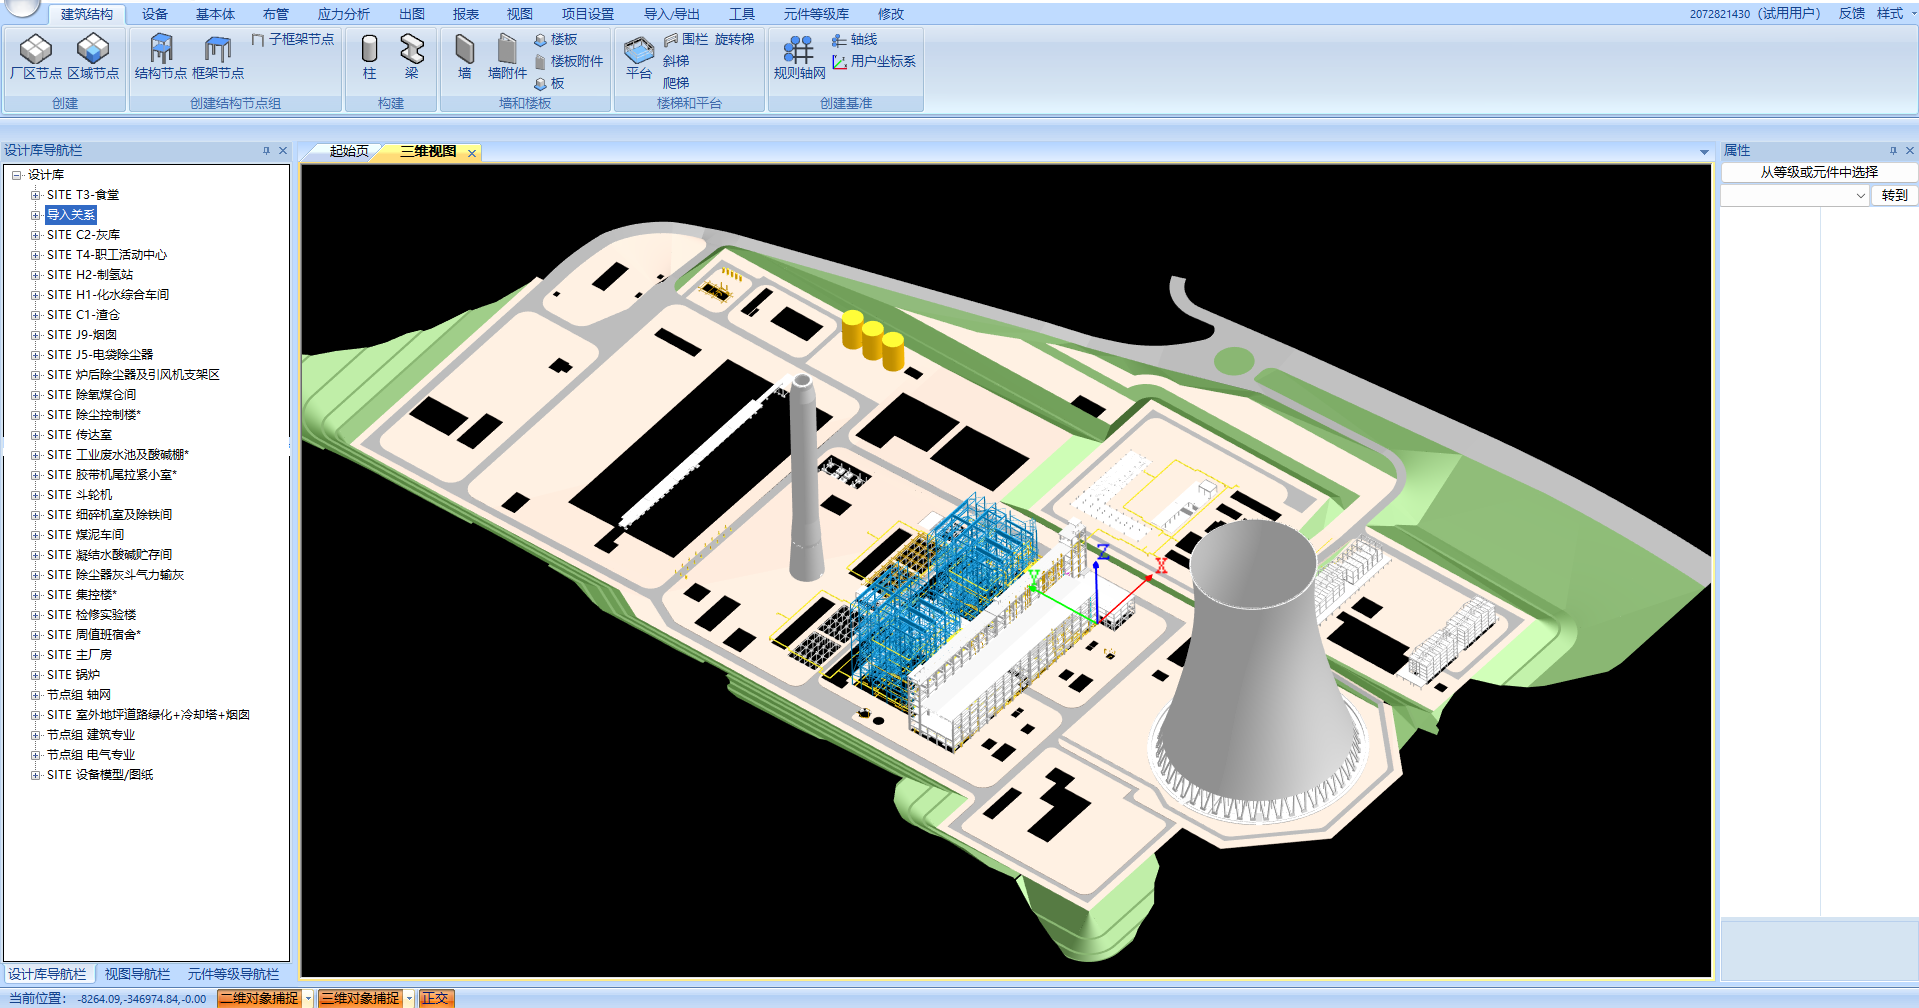Open the 规则轴网 grid tool
This screenshot has height=1008, width=1919.
point(798,50)
